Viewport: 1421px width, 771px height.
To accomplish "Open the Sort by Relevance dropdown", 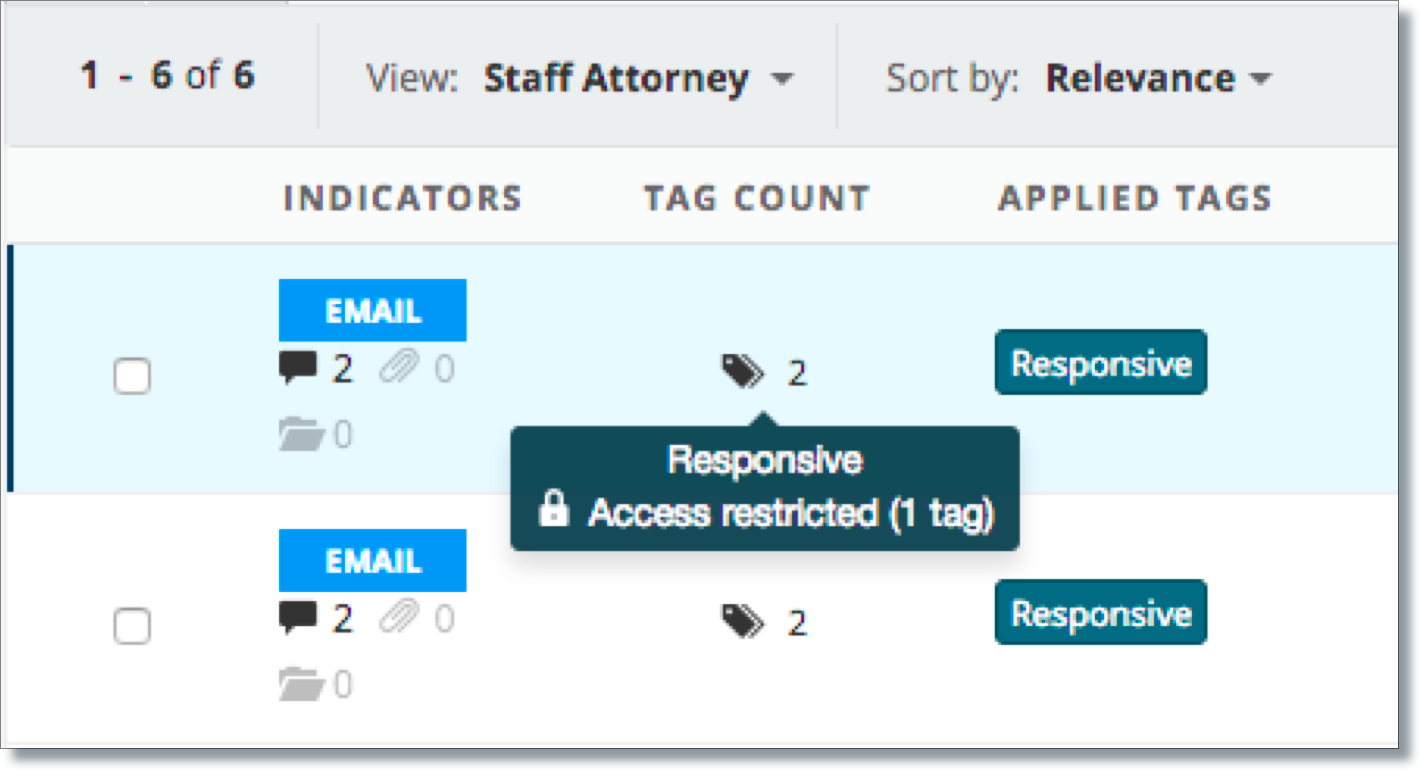I will pos(1158,78).
